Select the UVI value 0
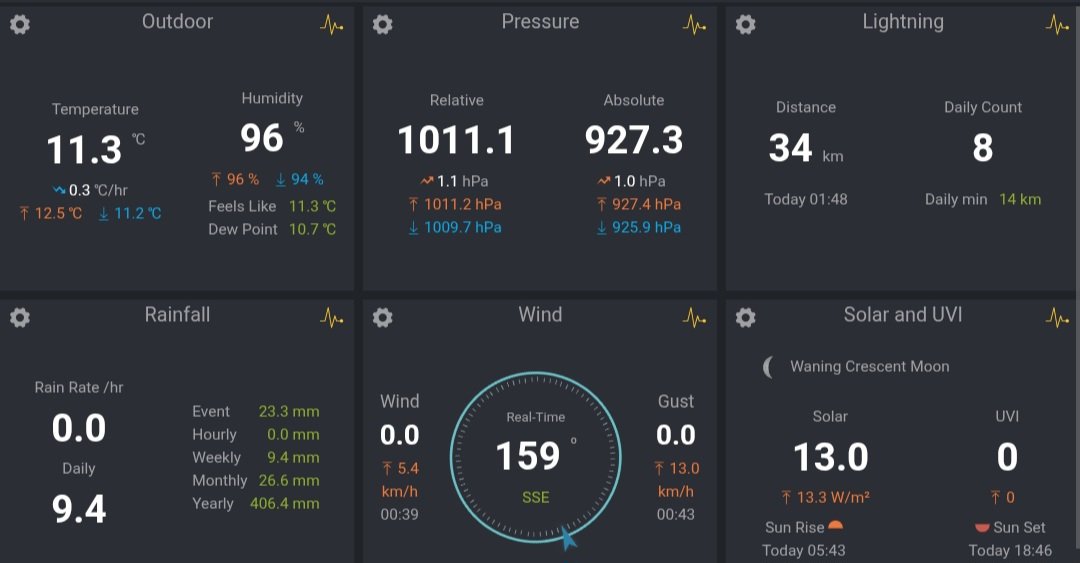Viewport: 1080px width, 563px height. coord(1007,457)
